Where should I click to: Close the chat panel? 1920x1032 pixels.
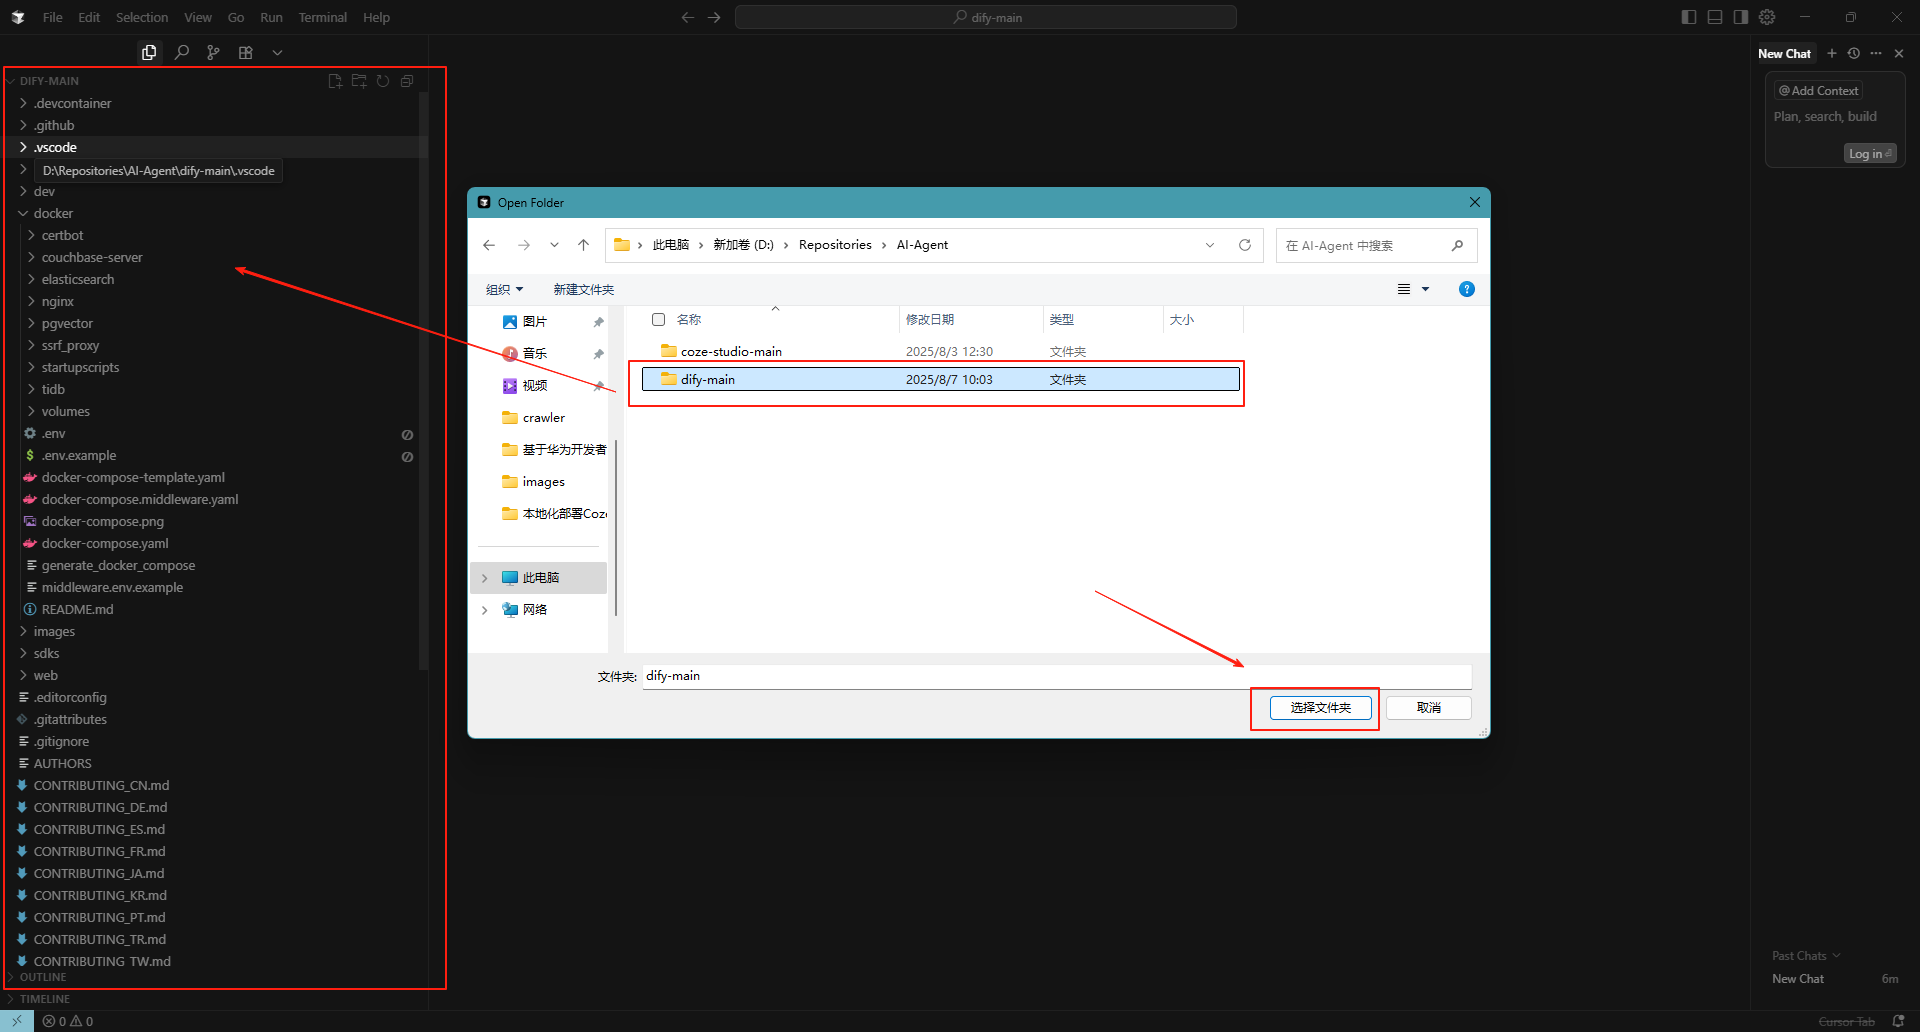pyautogui.click(x=1899, y=53)
